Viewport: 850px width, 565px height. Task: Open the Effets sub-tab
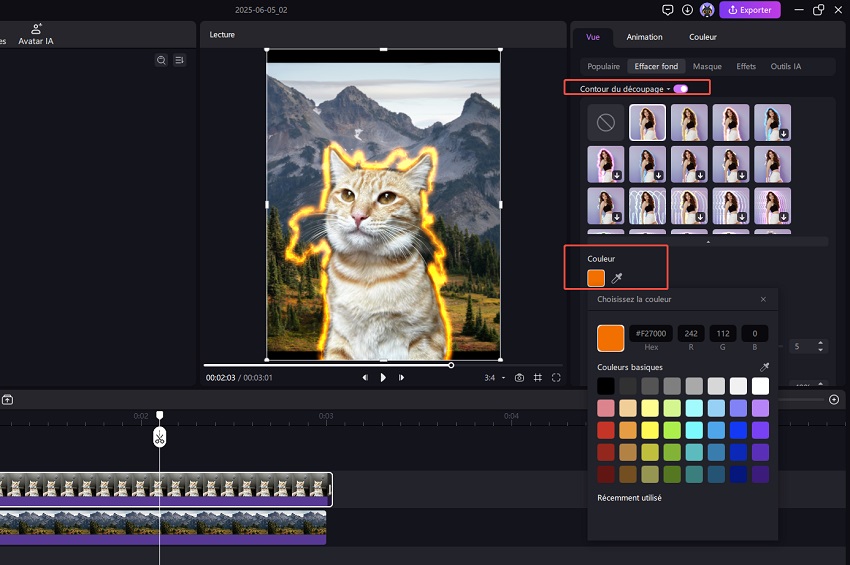tap(746, 66)
